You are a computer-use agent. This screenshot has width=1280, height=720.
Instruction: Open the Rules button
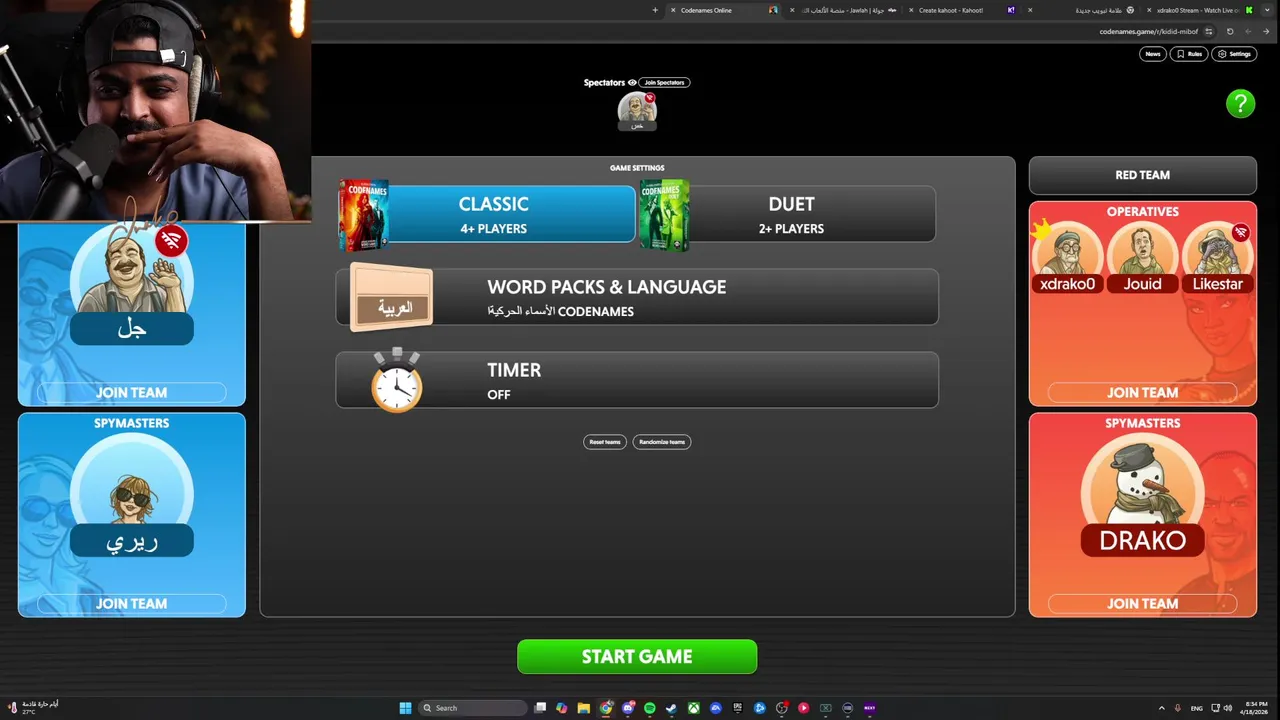click(1189, 54)
